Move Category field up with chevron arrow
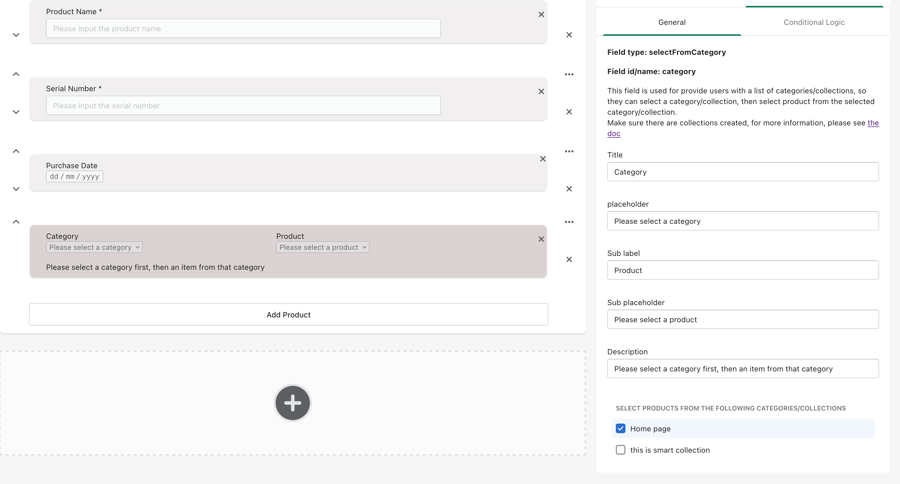The image size is (900, 484). point(16,222)
